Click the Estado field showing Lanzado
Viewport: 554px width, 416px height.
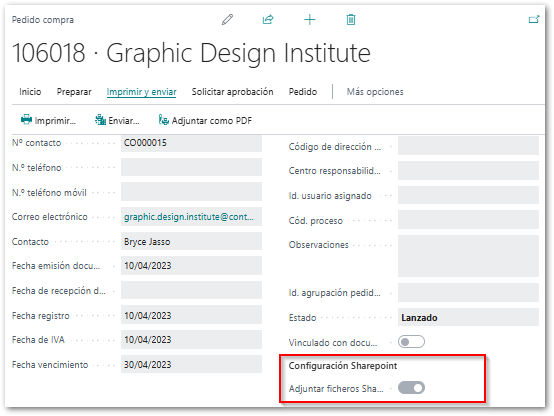click(x=468, y=317)
